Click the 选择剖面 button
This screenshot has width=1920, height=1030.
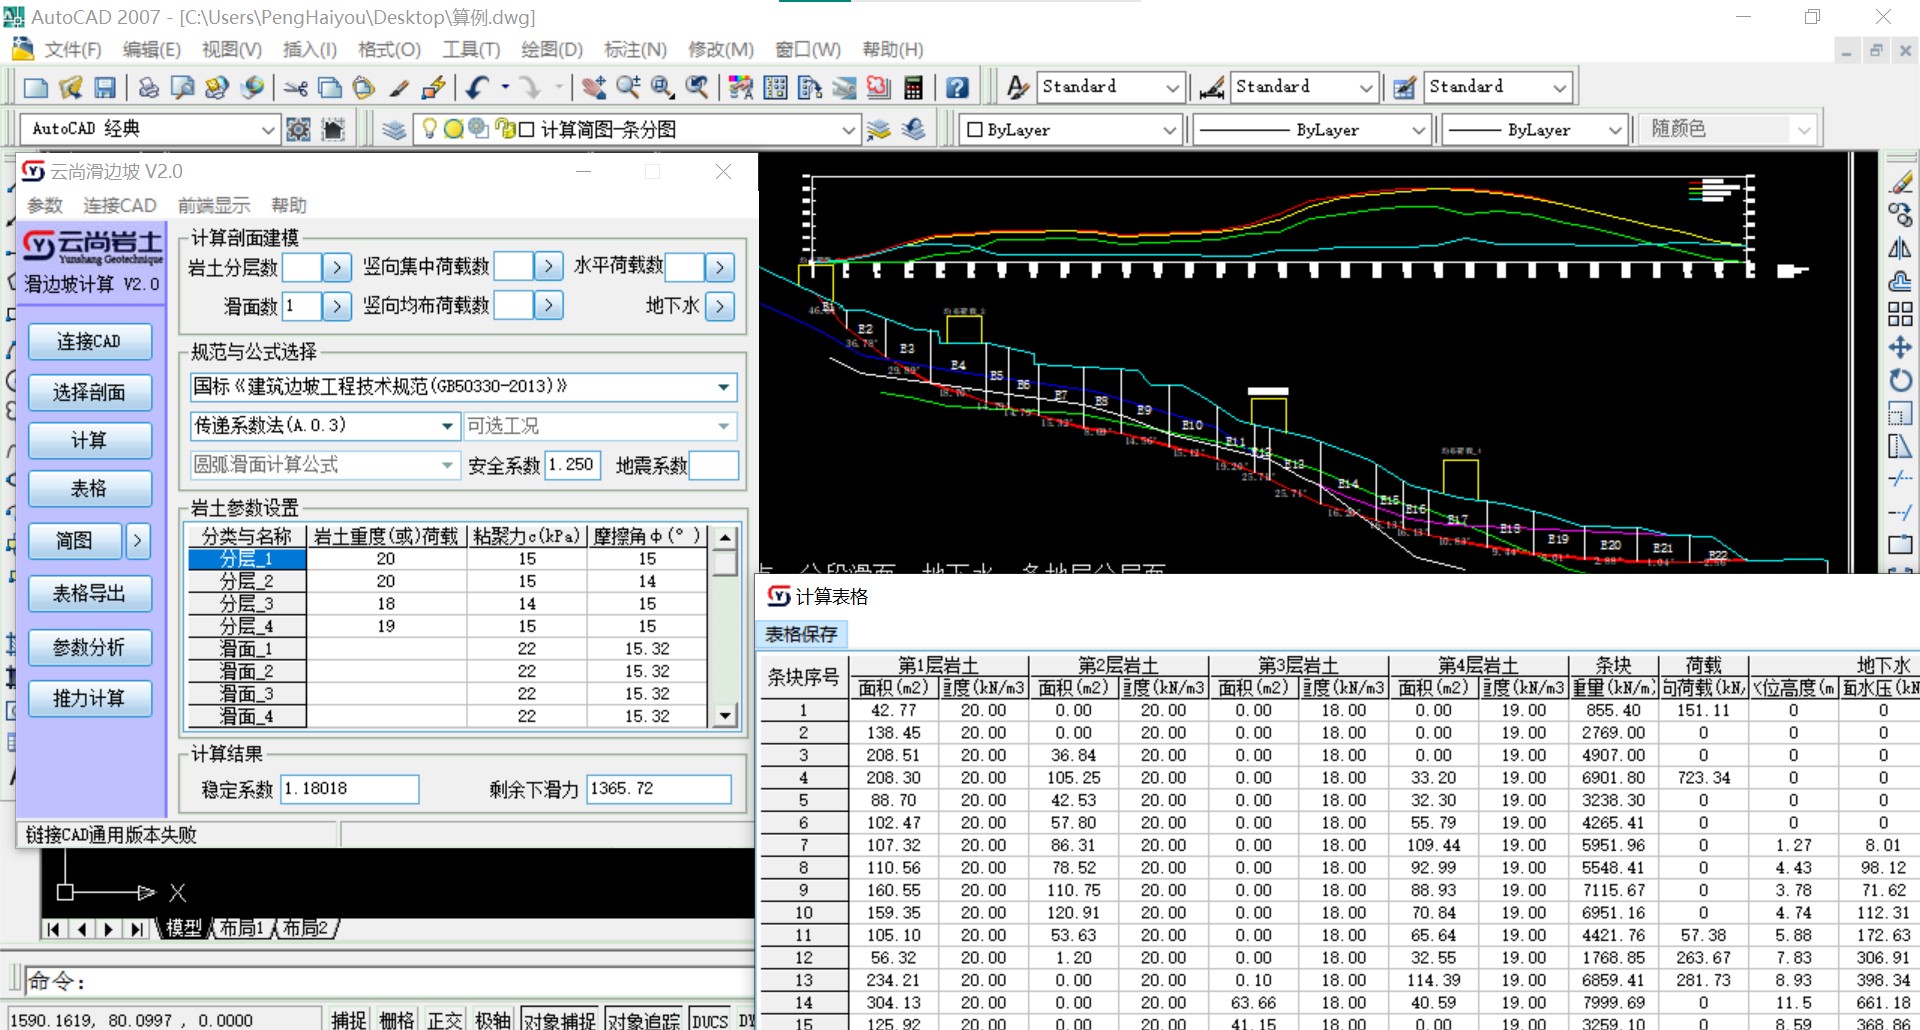pyautogui.click(x=90, y=392)
